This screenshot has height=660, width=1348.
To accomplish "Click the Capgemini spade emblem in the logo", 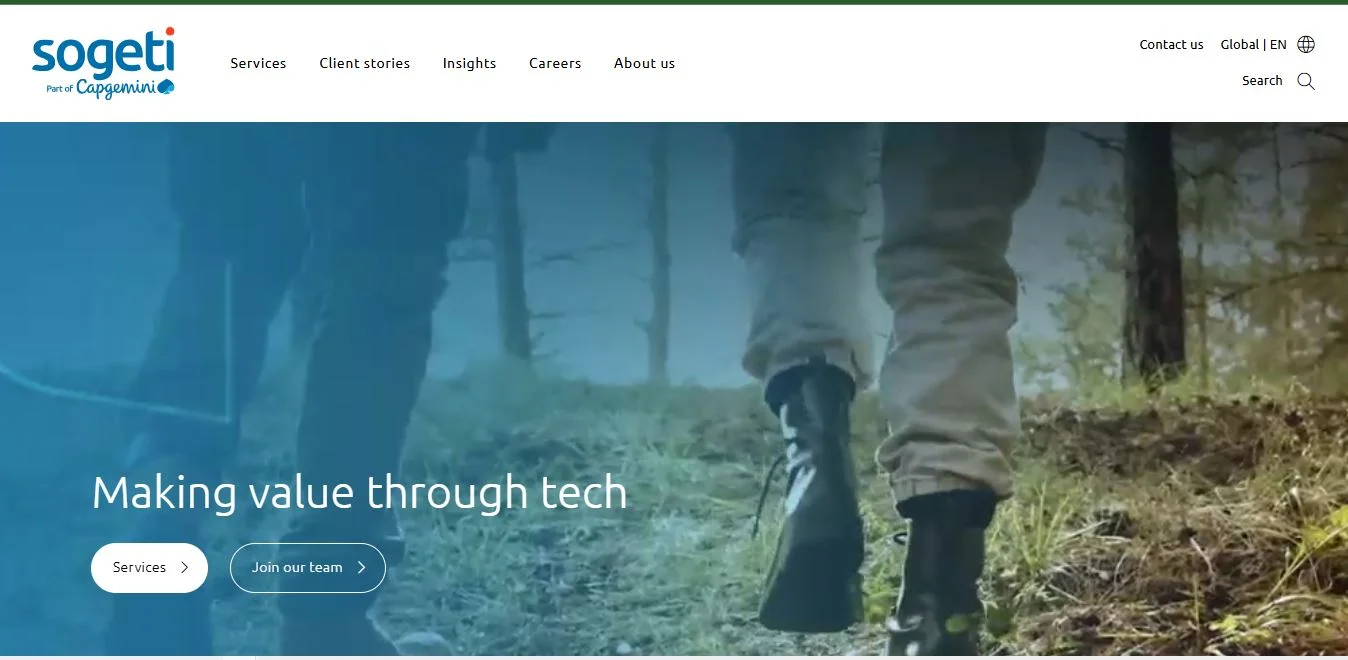I will pos(166,87).
